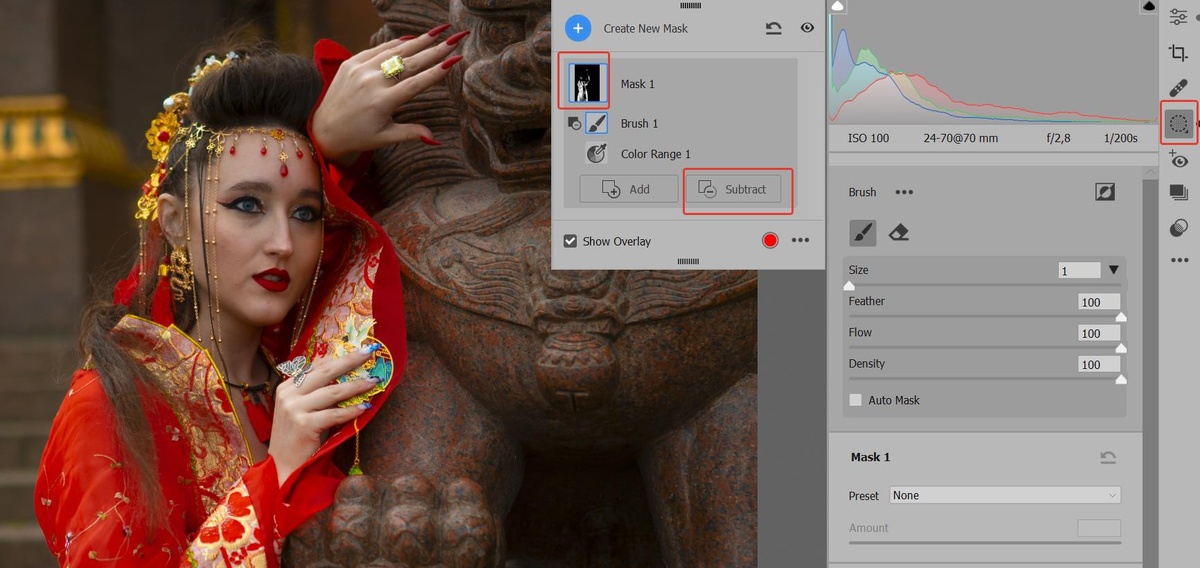Click the Density value field
Image resolution: width=1200 pixels, height=568 pixels.
(x=1099, y=365)
